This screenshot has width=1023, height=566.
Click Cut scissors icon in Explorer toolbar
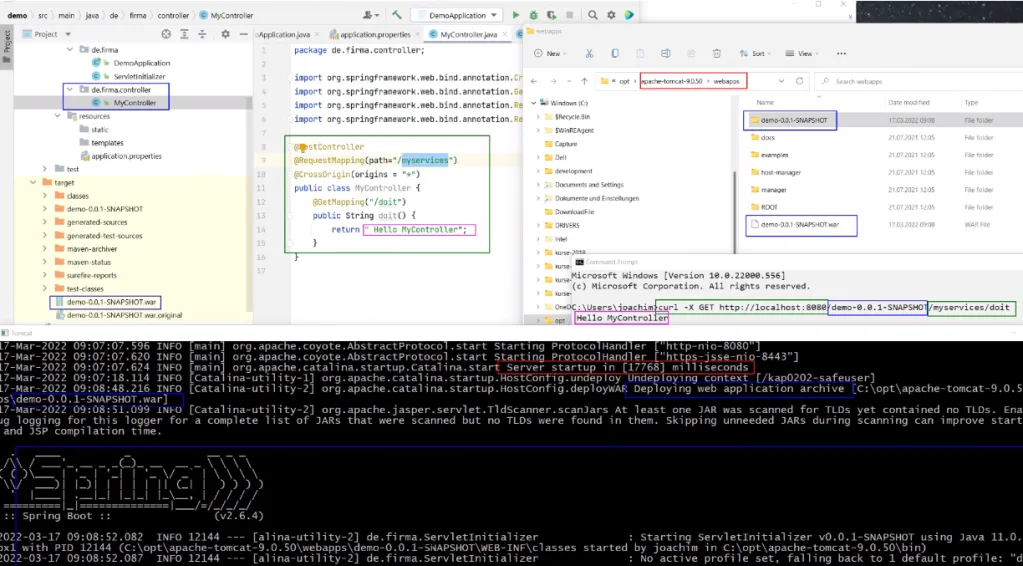click(589, 53)
